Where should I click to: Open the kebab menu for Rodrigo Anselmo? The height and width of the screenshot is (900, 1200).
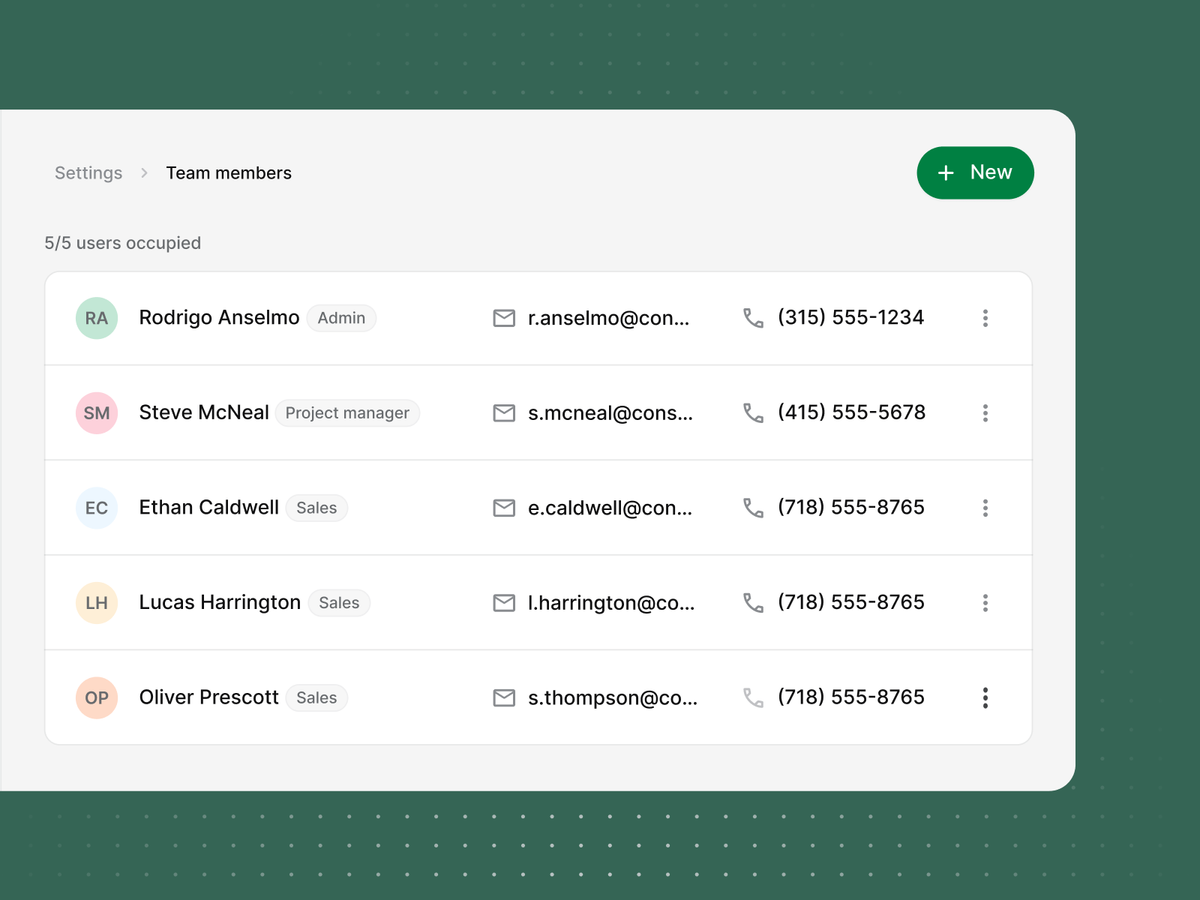coord(985,318)
